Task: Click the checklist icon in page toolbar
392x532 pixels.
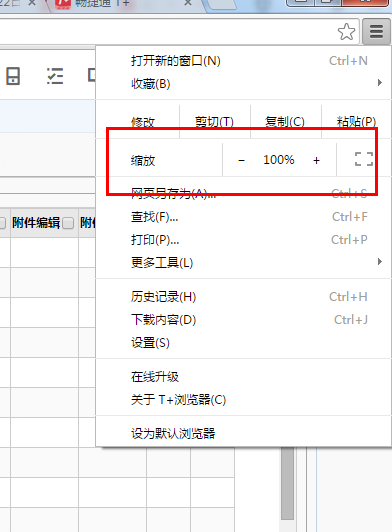Action: point(55,76)
